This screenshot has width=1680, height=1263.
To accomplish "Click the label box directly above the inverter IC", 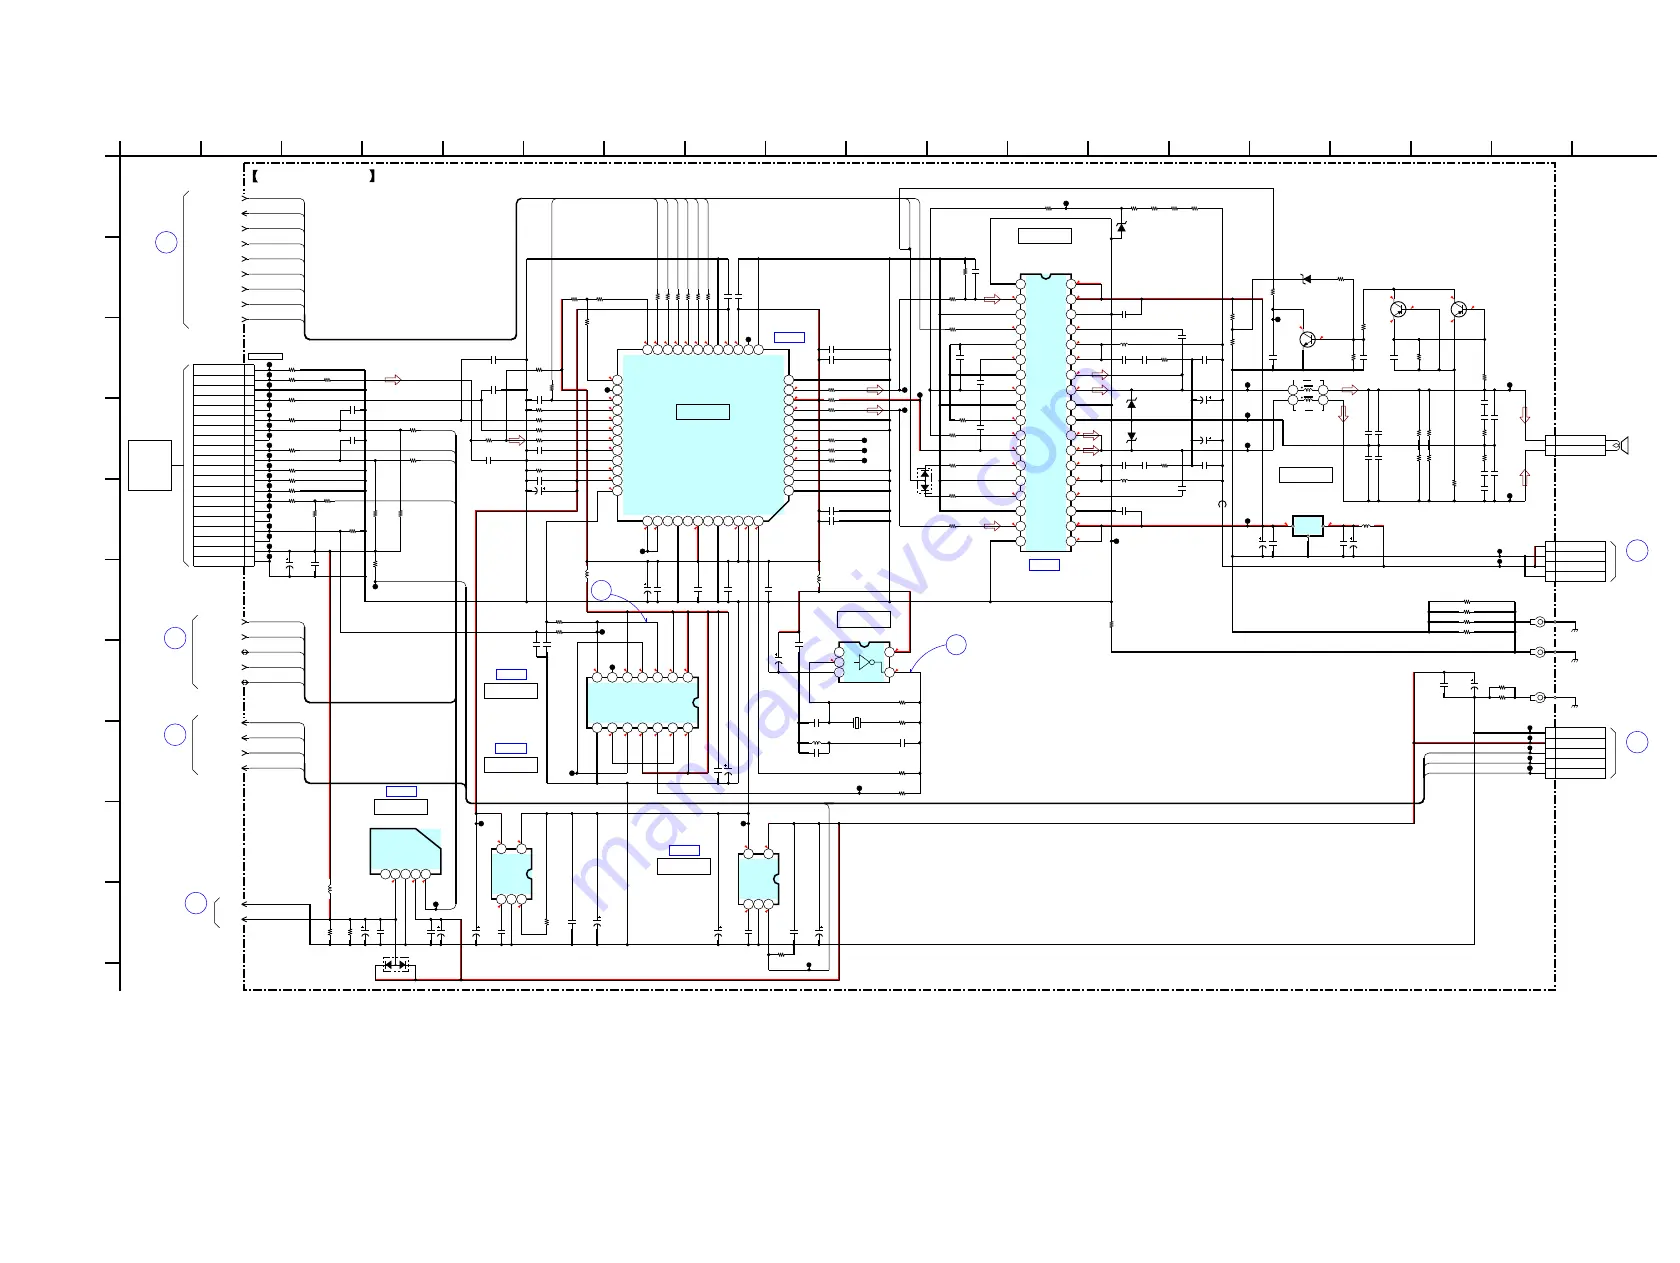I will click(864, 619).
